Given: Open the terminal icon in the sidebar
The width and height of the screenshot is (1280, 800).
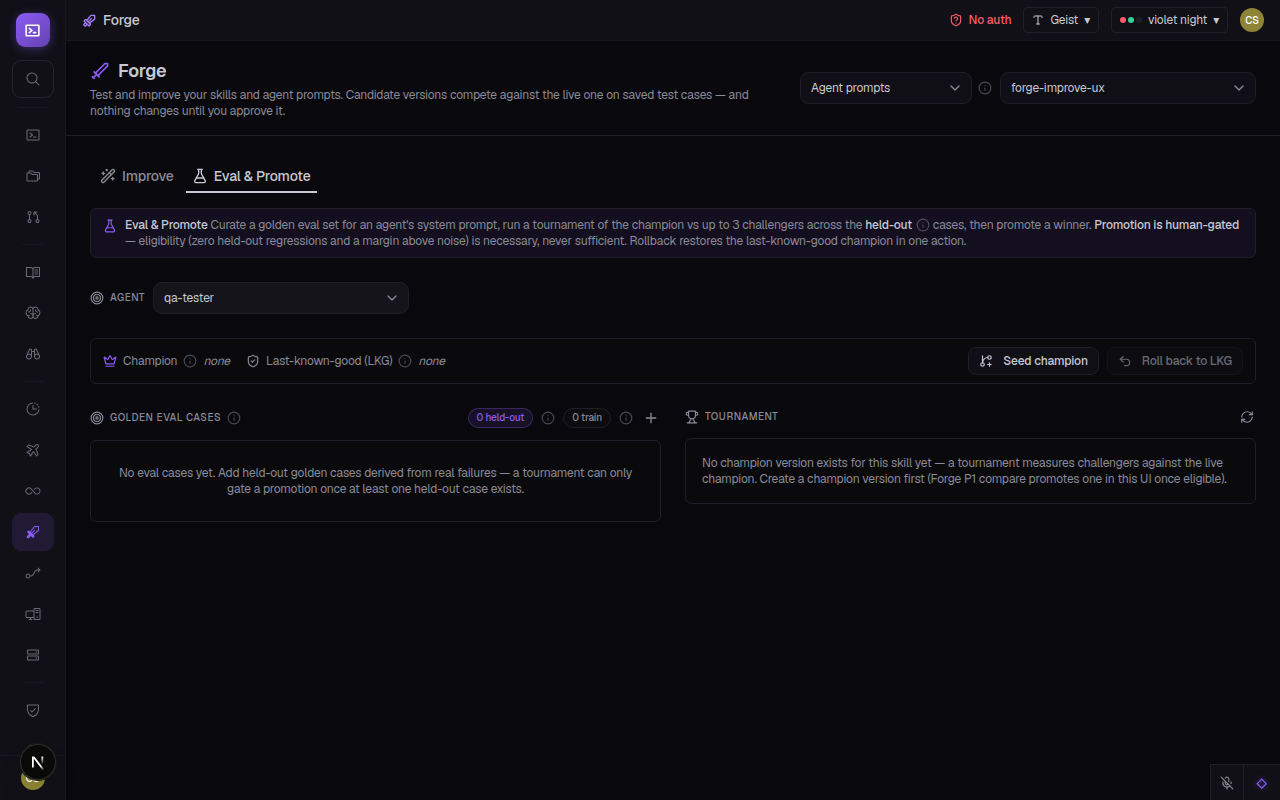Looking at the screenshot, I should pos(33,135).
